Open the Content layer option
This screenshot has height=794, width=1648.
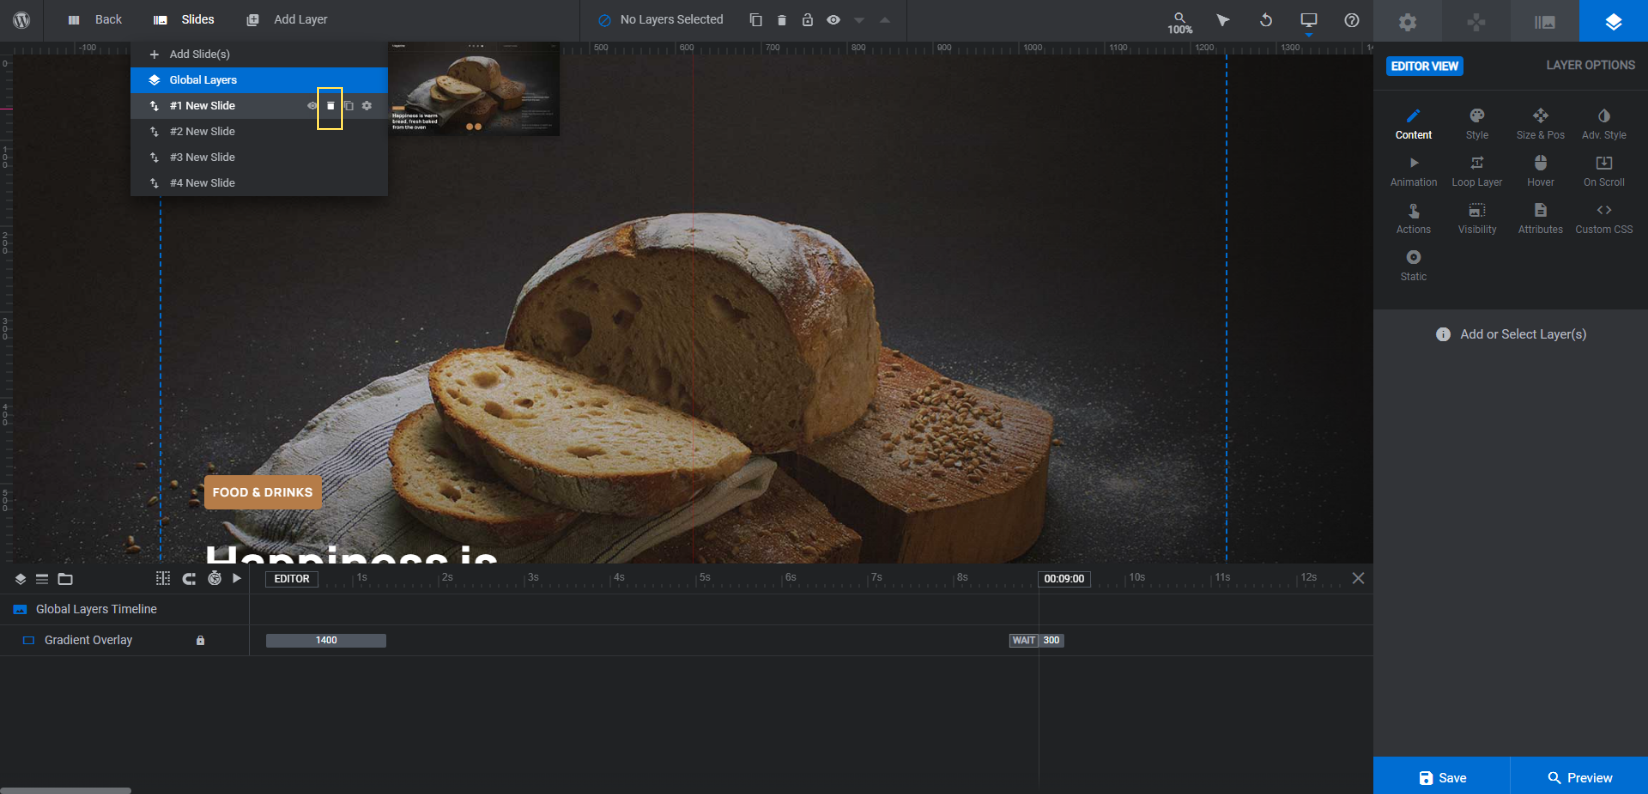coord(1414,125)
